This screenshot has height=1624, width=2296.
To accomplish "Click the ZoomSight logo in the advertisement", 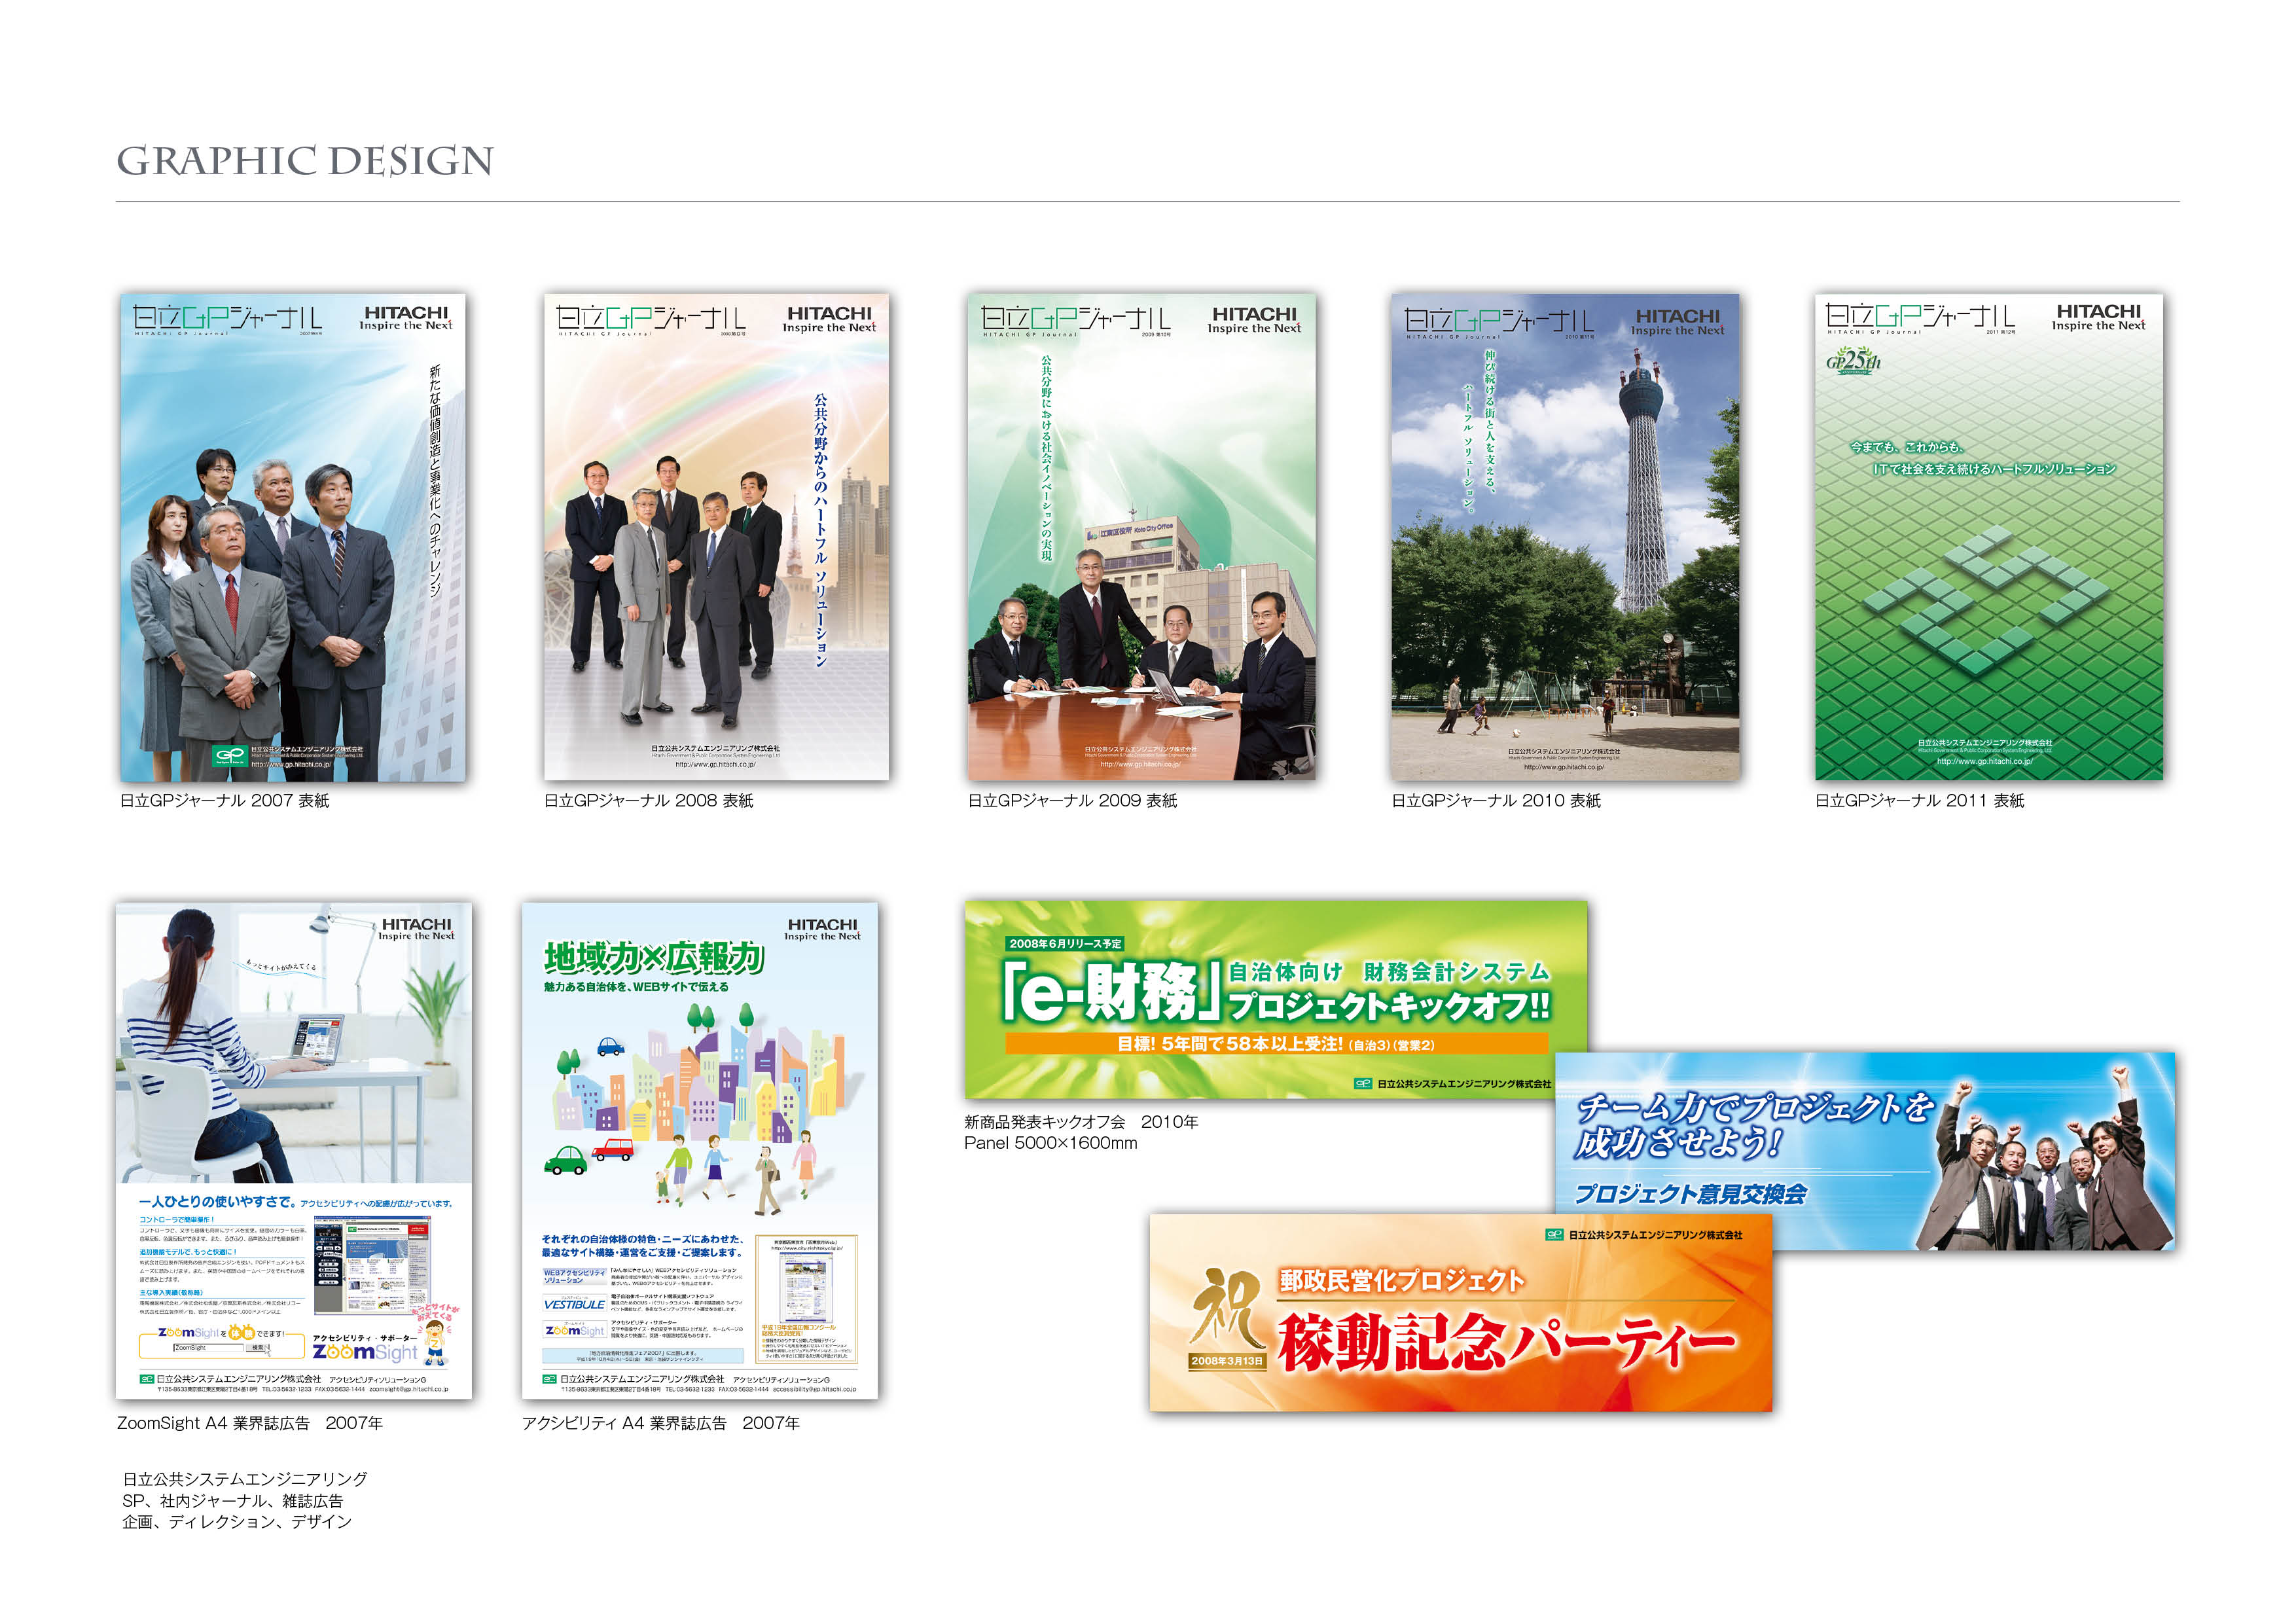I will [x=365, y=1352].
